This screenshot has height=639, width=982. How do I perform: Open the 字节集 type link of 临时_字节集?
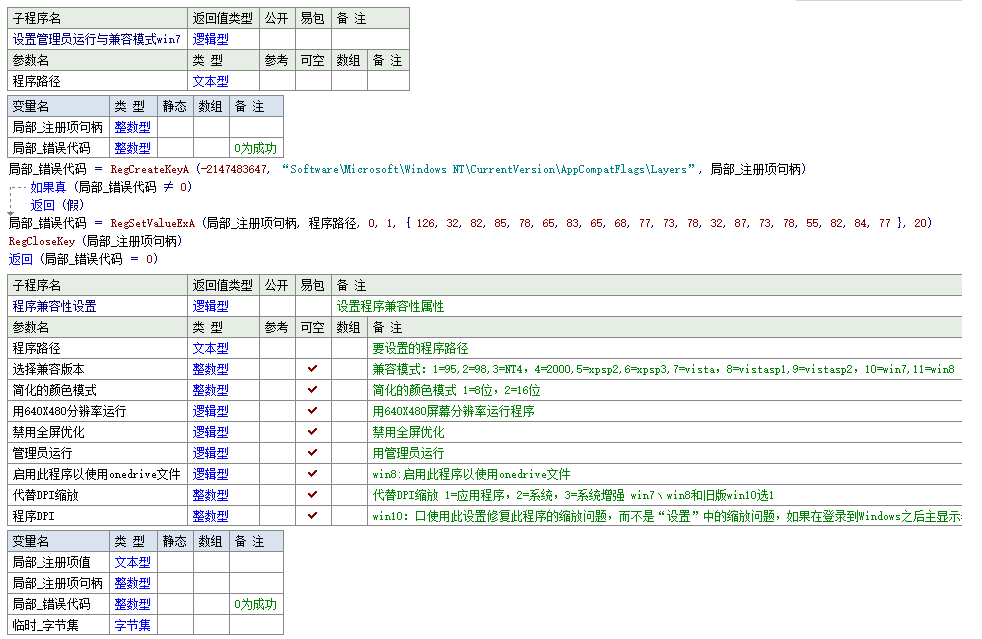click(x=131, y=625)
